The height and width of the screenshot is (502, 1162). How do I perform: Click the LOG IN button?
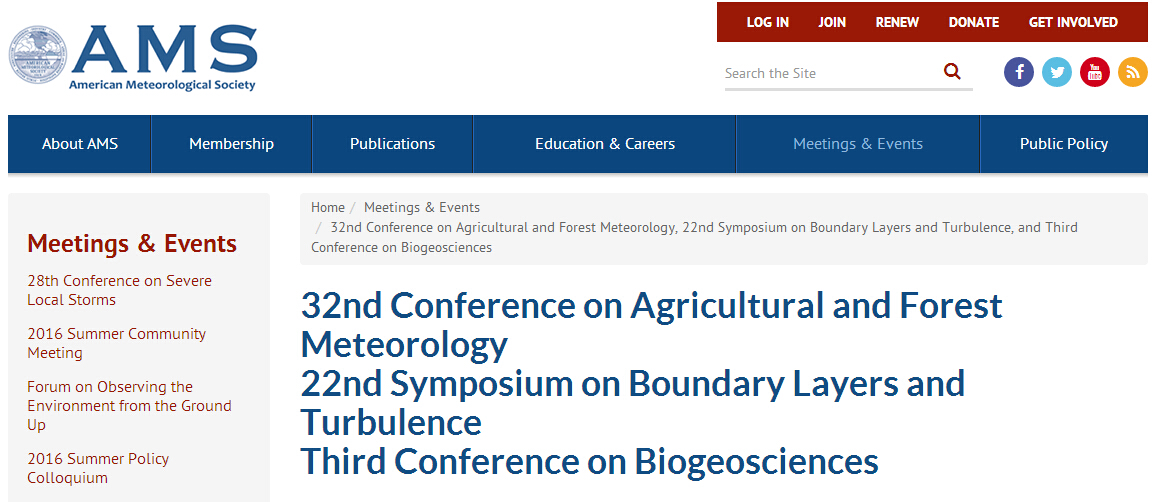[x=768, y=22]
